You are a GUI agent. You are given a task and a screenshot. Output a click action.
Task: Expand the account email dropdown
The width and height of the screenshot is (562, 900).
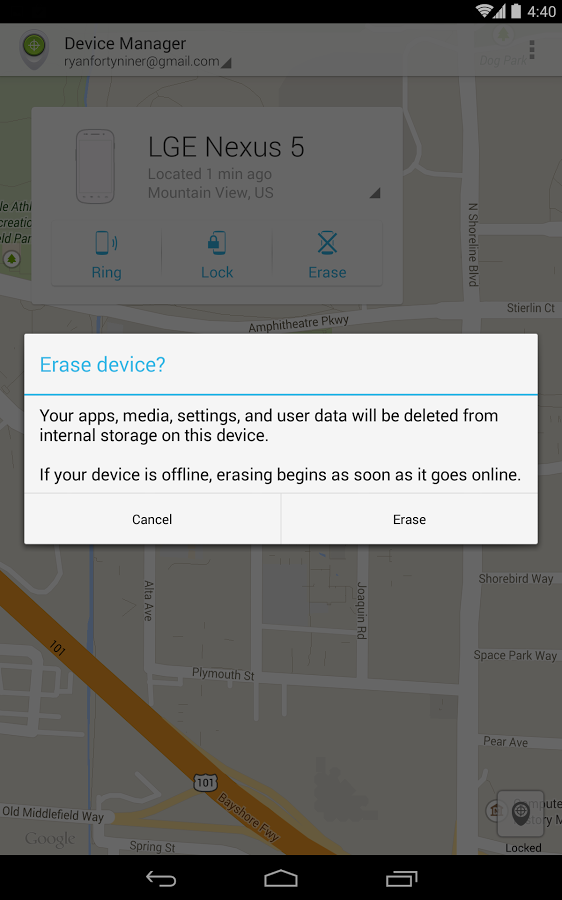pos(226,63)
